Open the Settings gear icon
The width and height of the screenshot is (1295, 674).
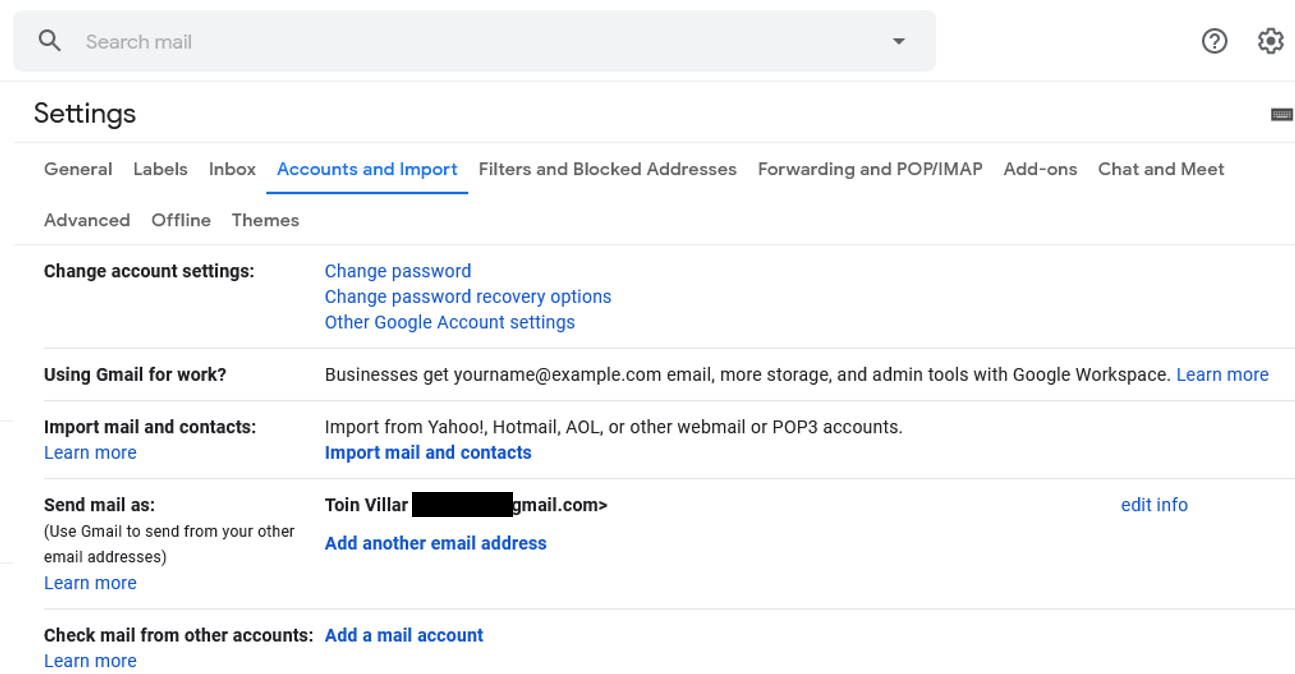click(1270, 40)
